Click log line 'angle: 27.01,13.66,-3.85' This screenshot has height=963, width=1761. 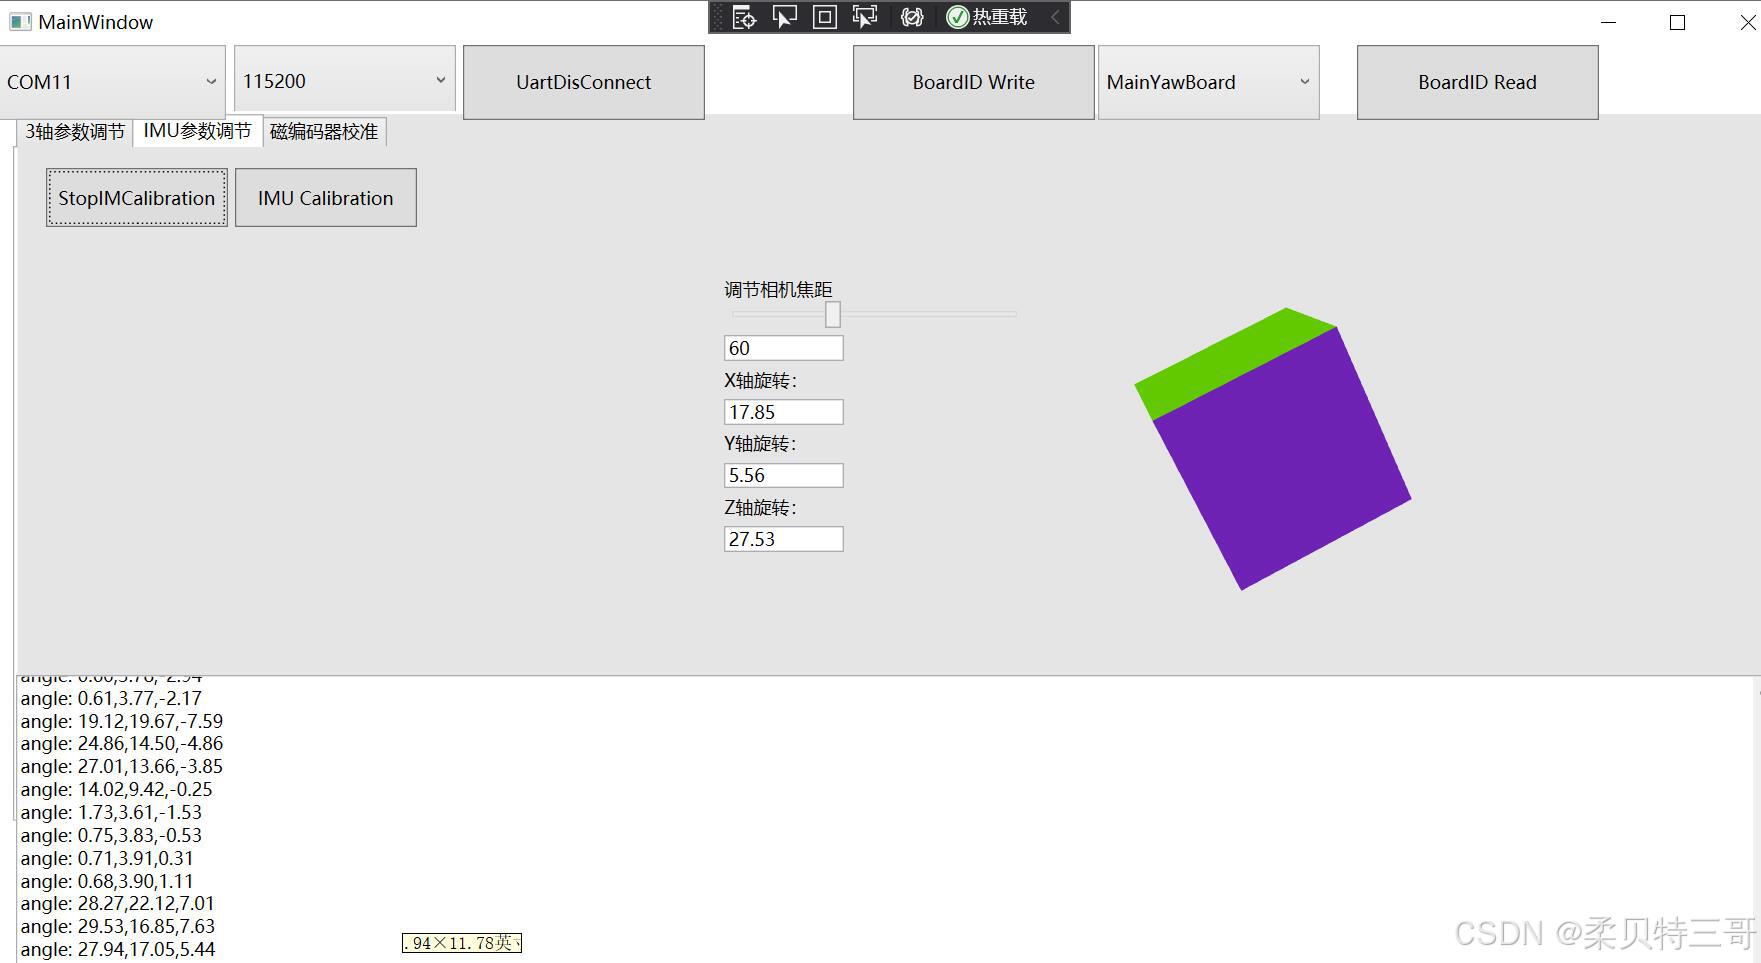tap(122, 766)
